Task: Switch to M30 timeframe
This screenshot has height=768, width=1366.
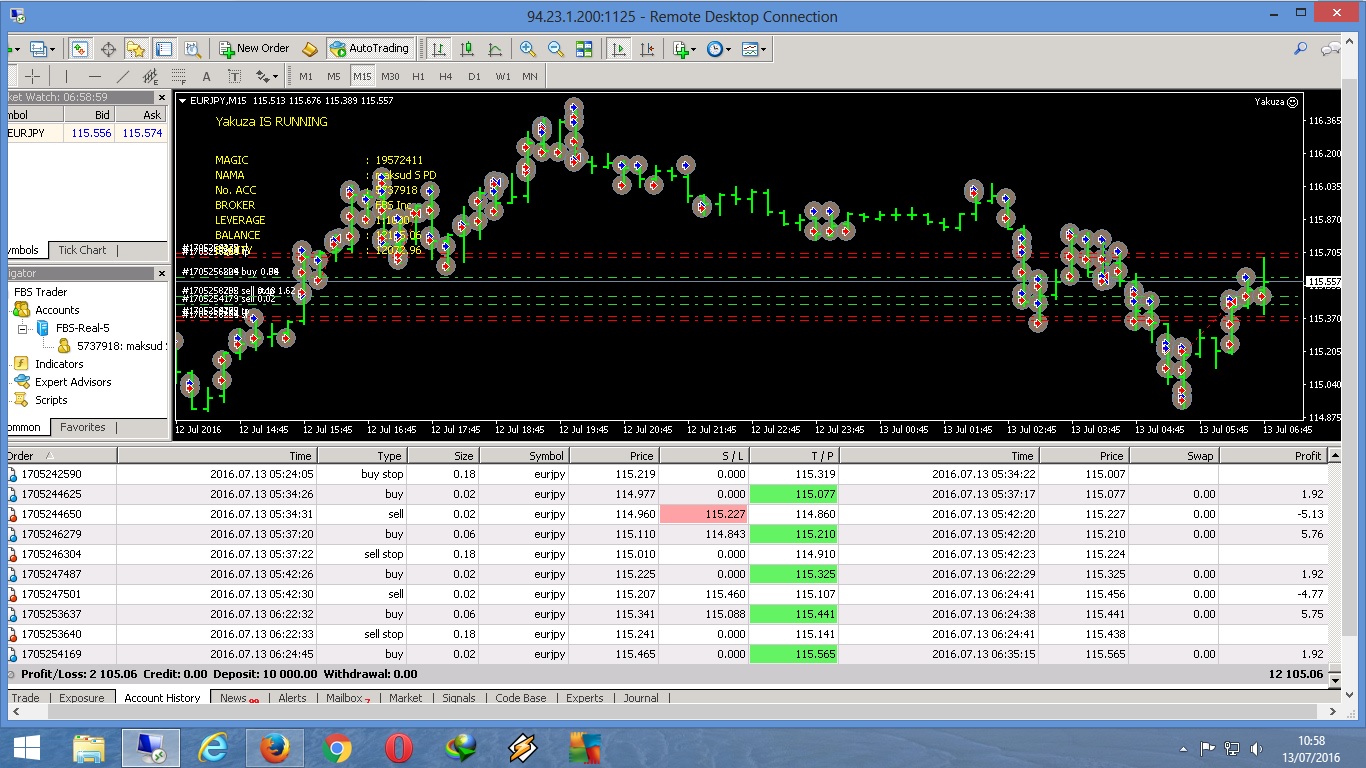Action: (390, 76)
